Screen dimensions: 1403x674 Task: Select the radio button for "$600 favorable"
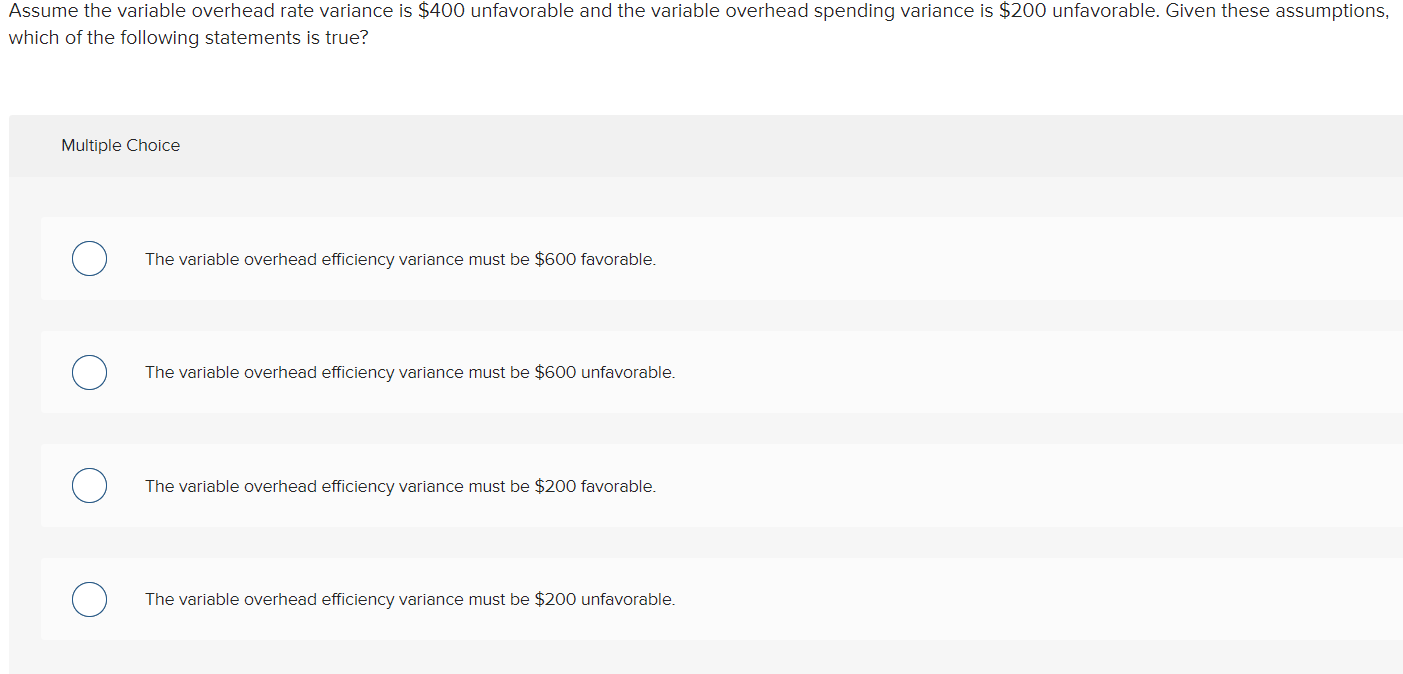(x=89, y=258)
